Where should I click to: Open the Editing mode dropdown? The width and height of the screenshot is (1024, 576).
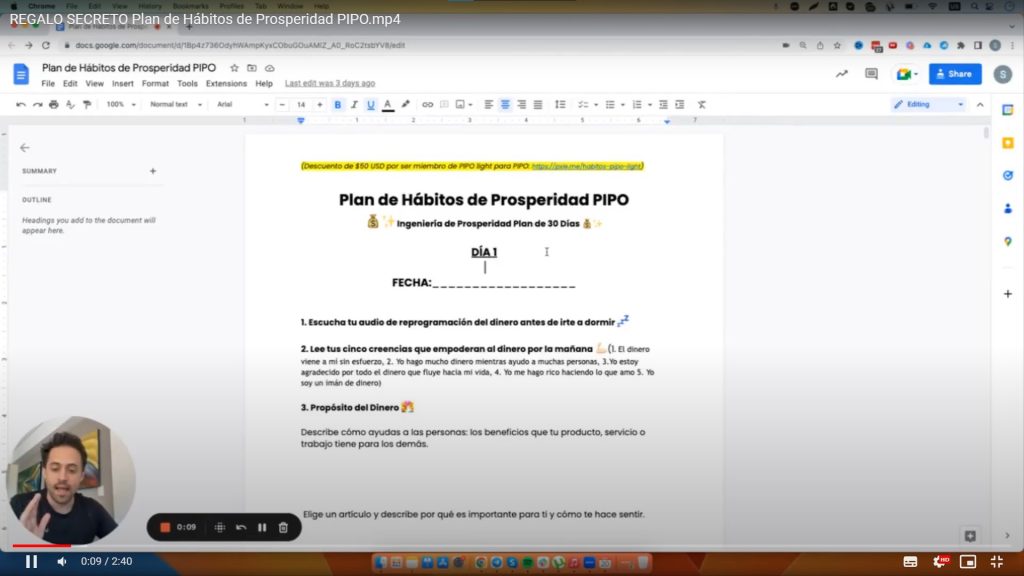928,104
